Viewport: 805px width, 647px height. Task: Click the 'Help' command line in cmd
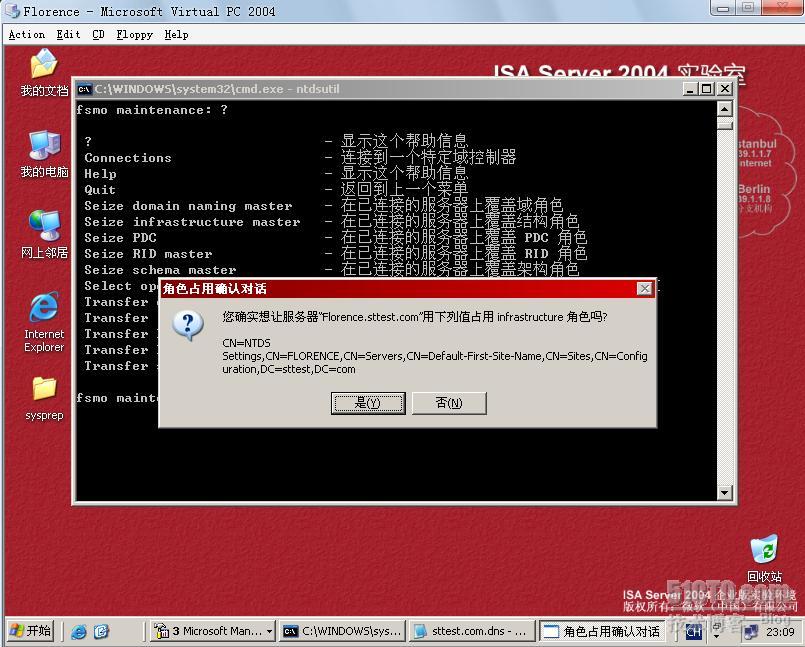tap(100, 174)
